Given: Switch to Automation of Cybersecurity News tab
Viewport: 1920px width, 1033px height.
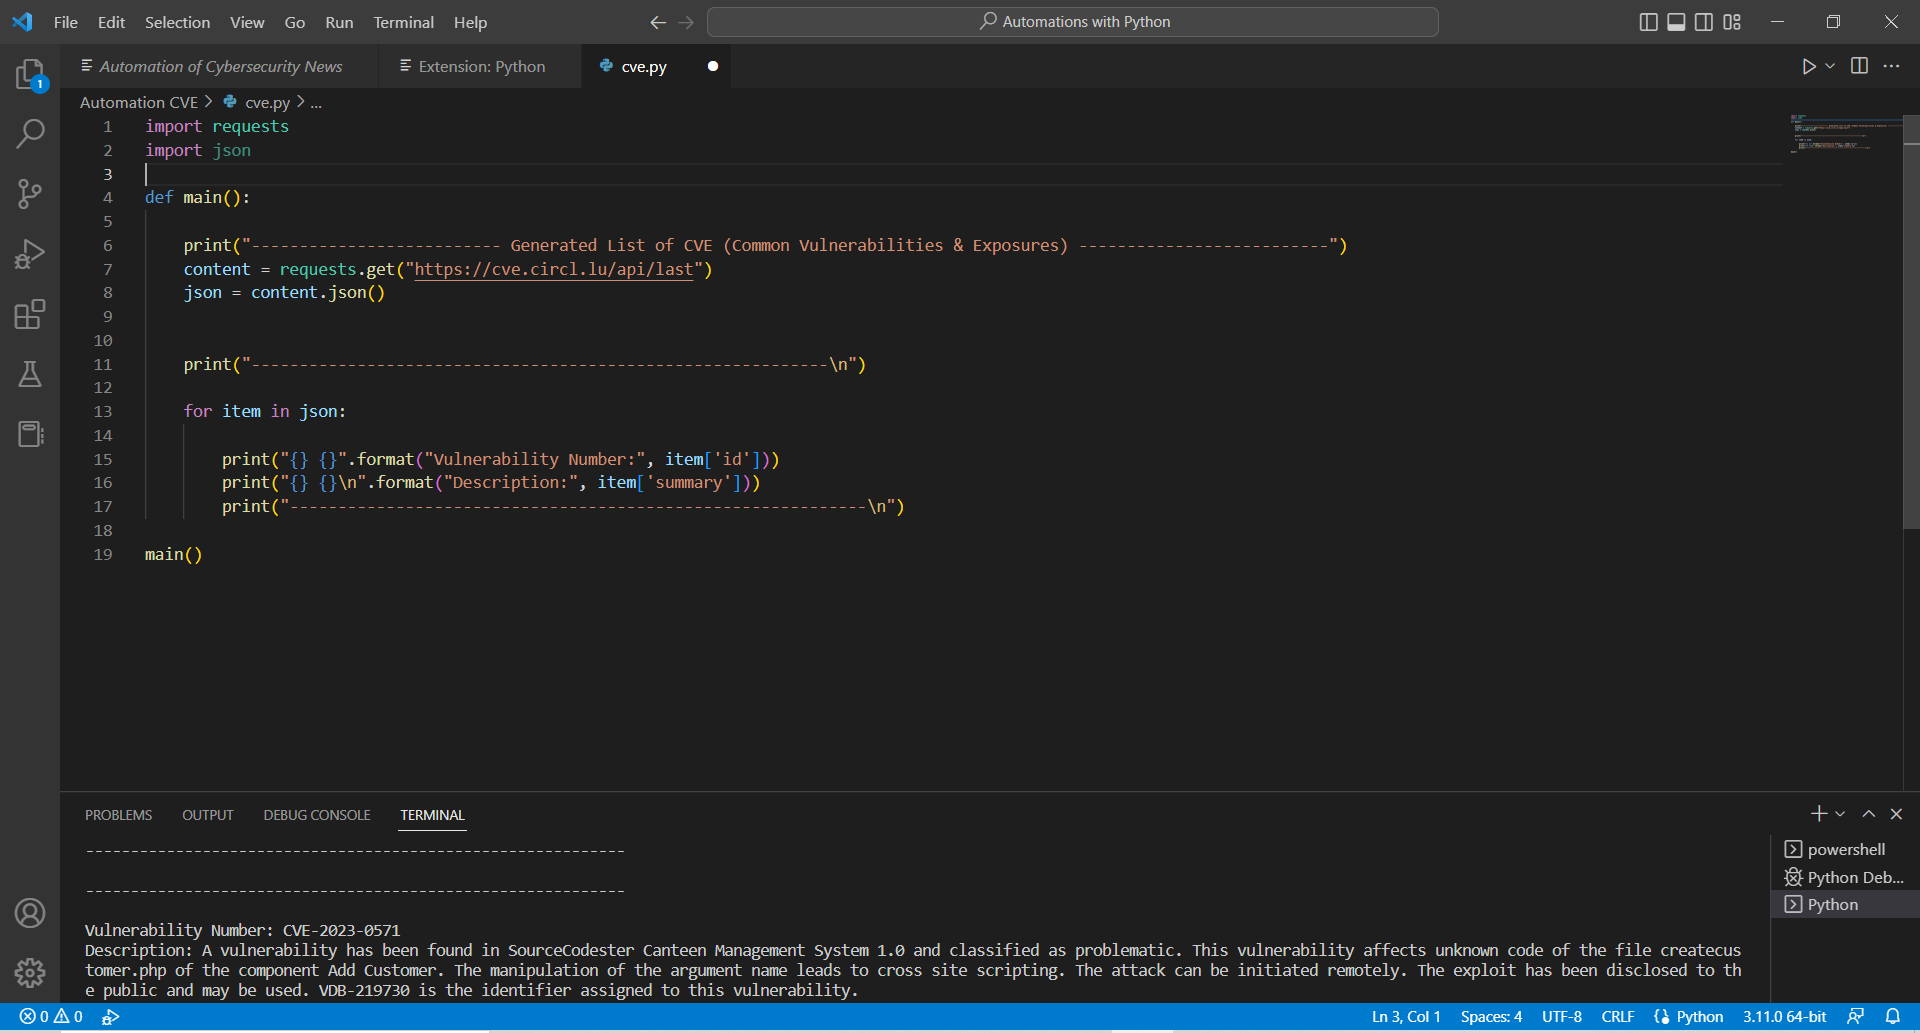Looking at the screenshot, I should tap(220, 66).
